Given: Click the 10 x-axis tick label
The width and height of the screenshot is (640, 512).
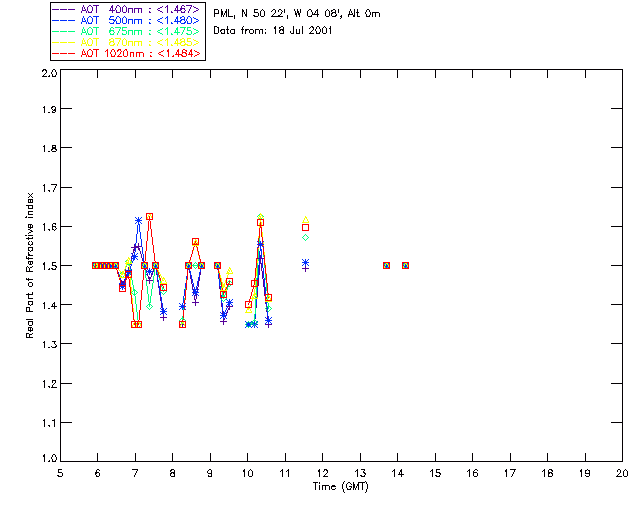Looking at the screenshot, I should pos(247,473).
